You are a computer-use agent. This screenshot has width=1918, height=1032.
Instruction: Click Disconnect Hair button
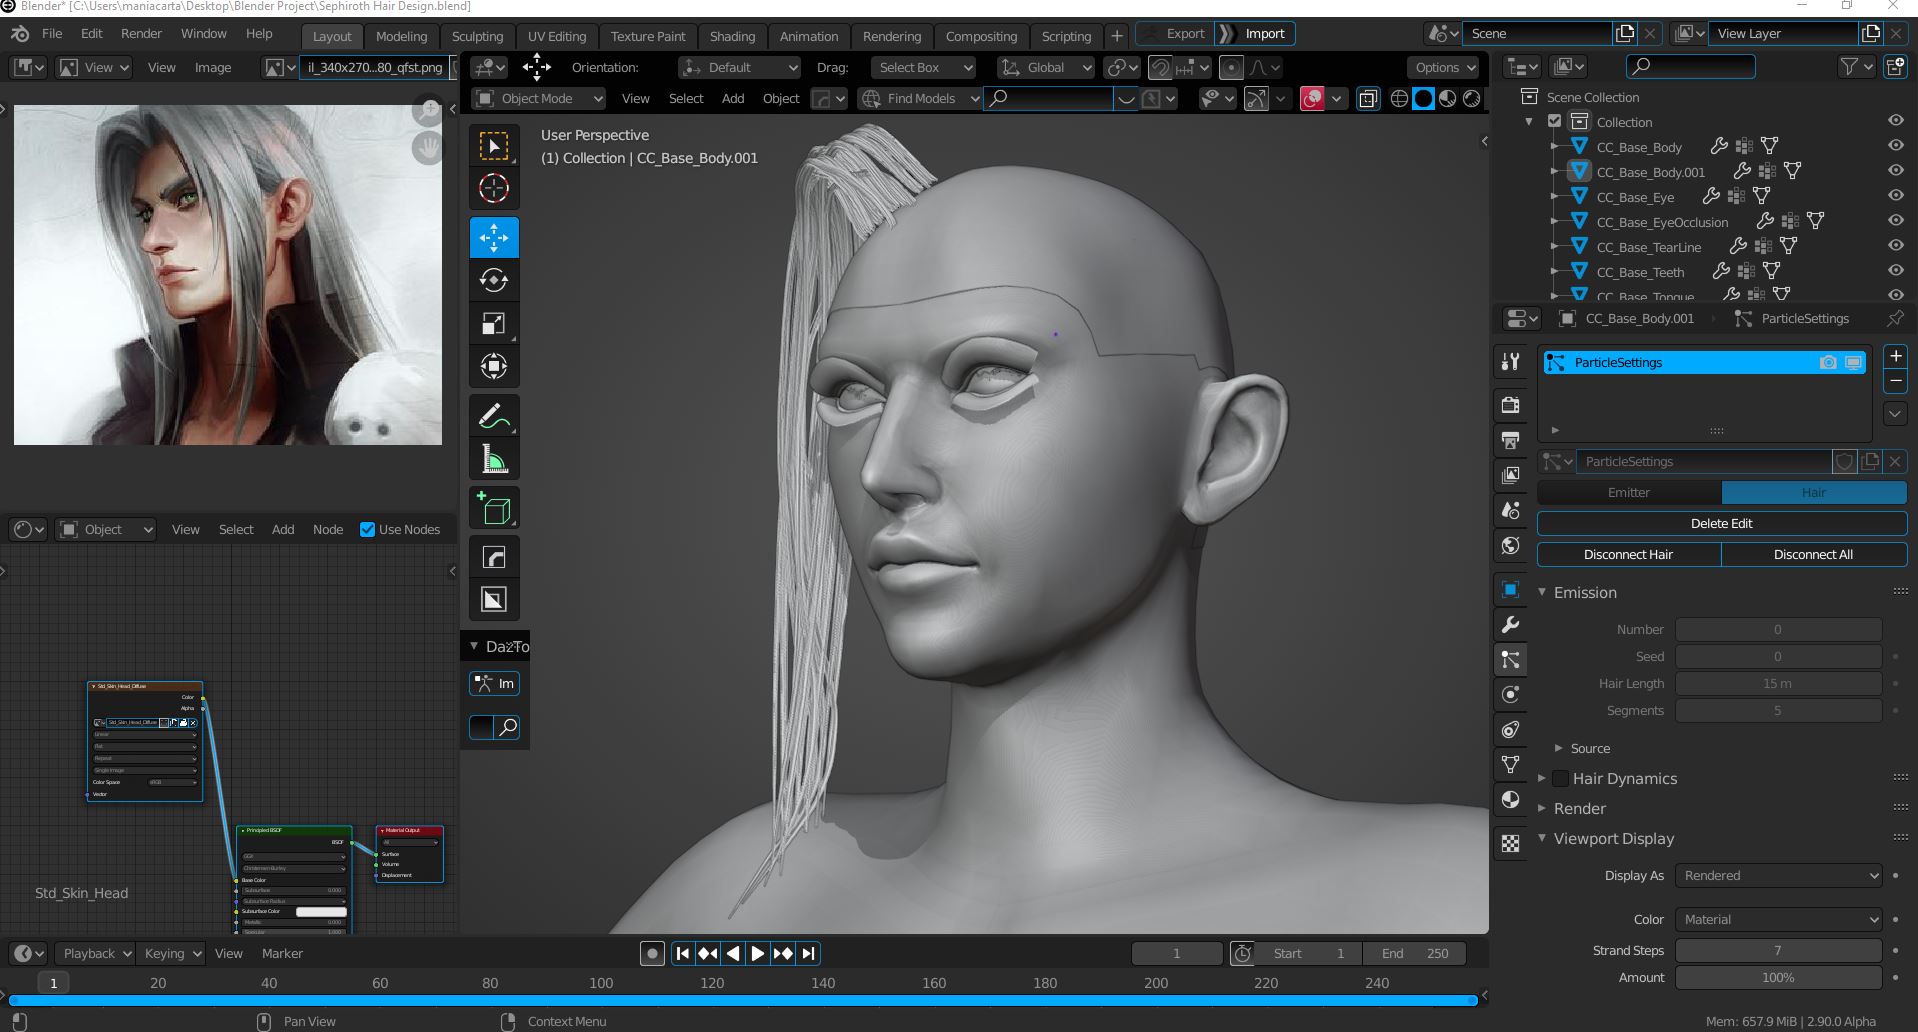(1628, 554)
